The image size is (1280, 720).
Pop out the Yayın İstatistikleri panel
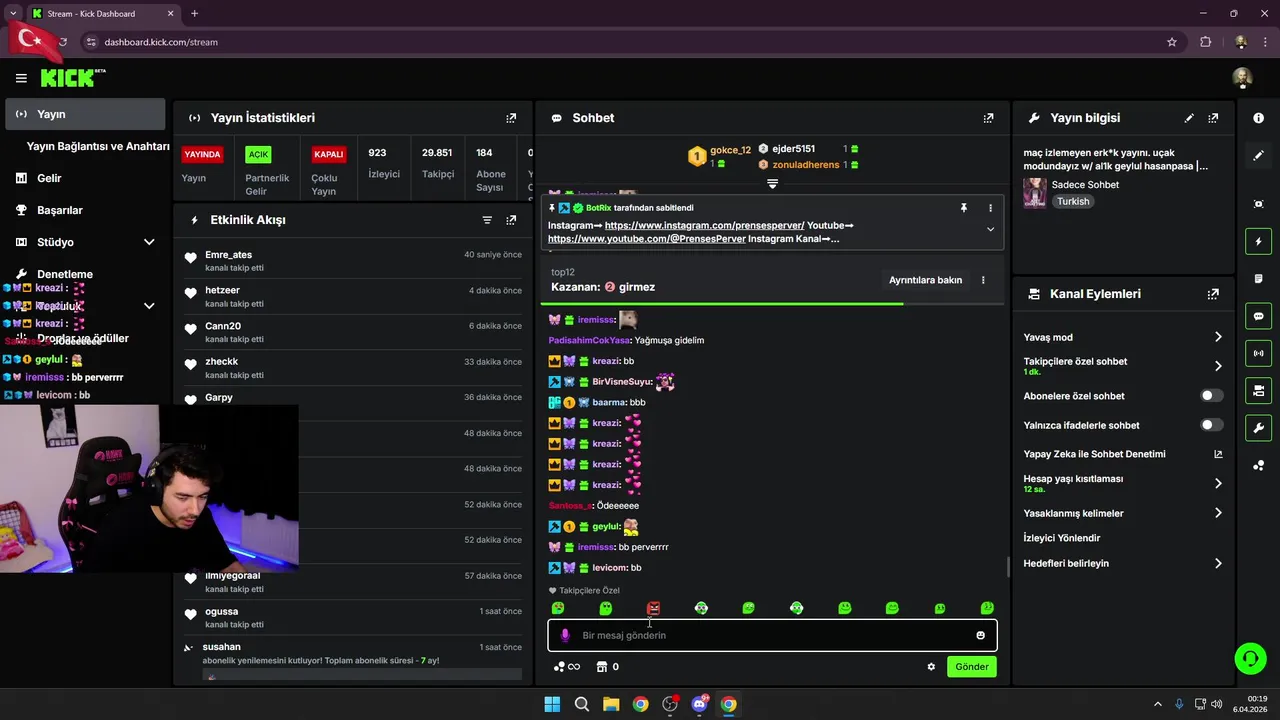point(511,118)
